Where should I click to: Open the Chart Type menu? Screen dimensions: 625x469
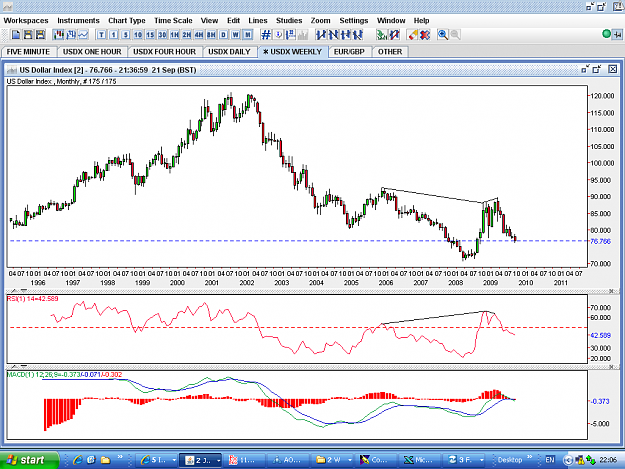point(127,21)
